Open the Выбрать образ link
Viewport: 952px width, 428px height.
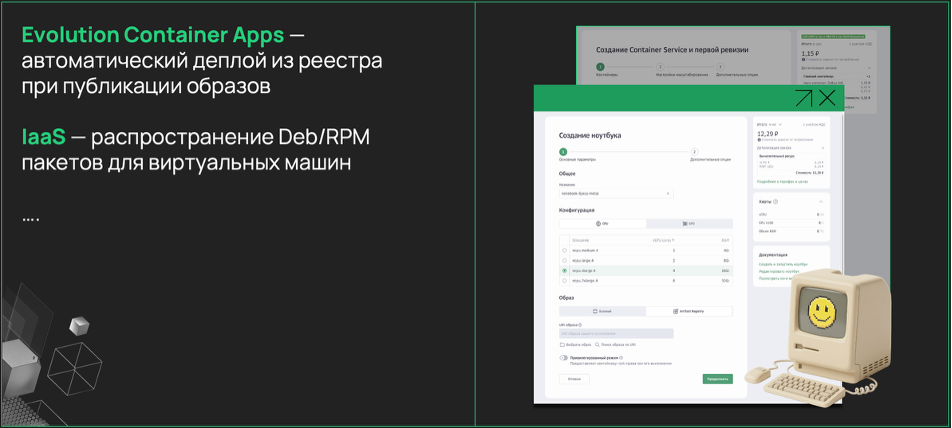coord(579,345)
